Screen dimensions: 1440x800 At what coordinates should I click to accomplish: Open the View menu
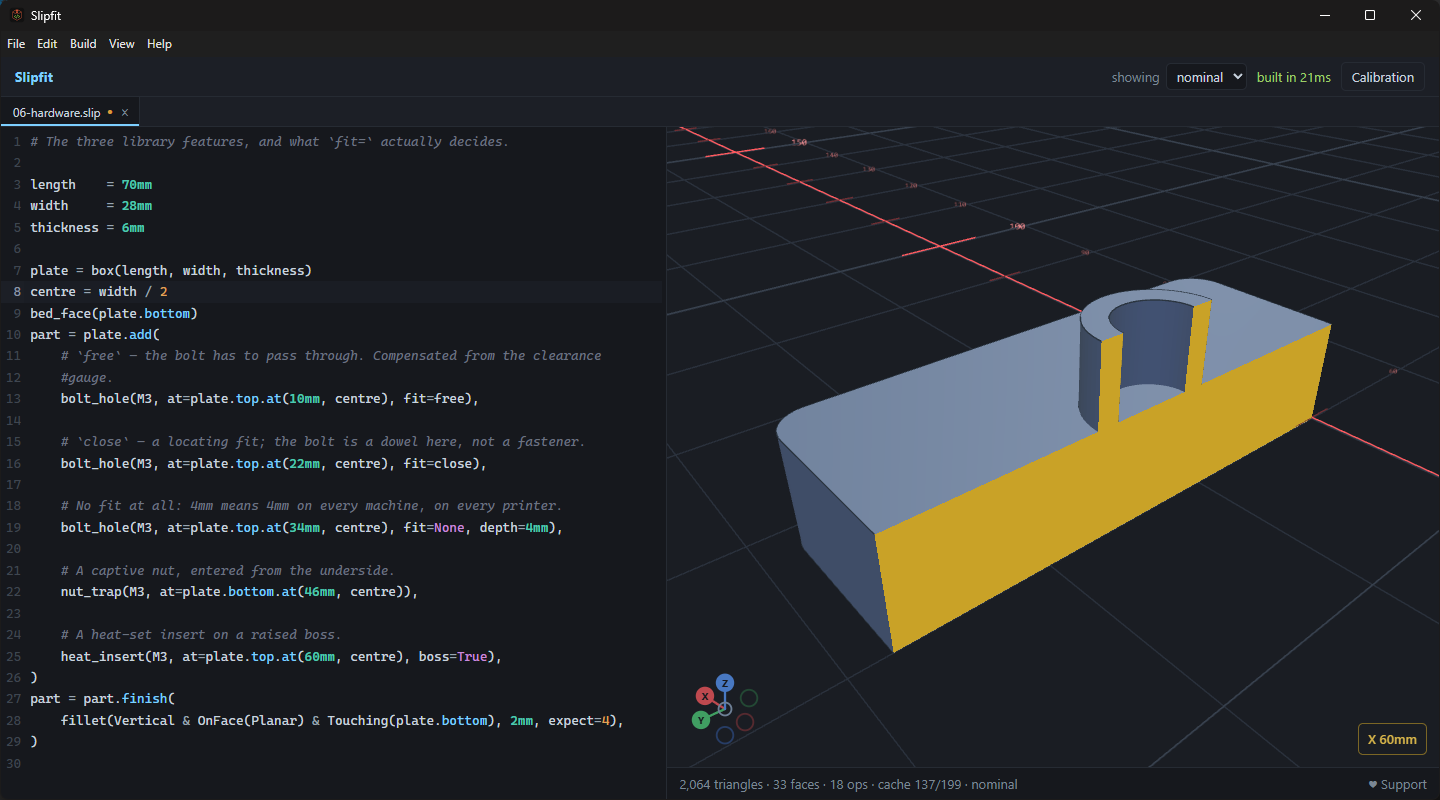click(x=122, y=44)
